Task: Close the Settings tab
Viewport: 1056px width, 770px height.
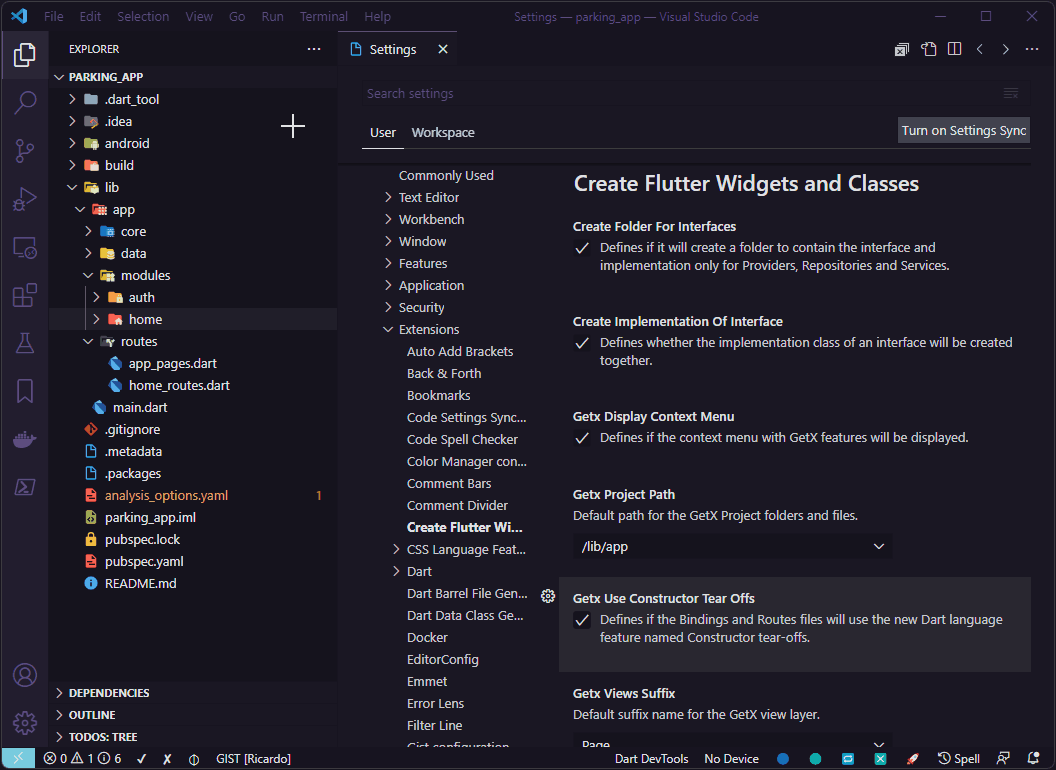Action: pyautogui.click(x=442, y=49)
